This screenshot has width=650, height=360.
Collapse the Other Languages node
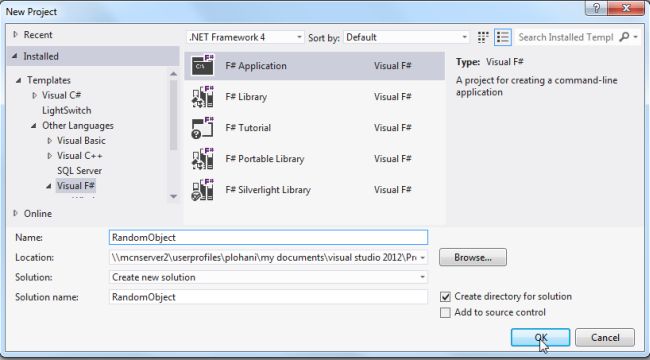(34, 126)
